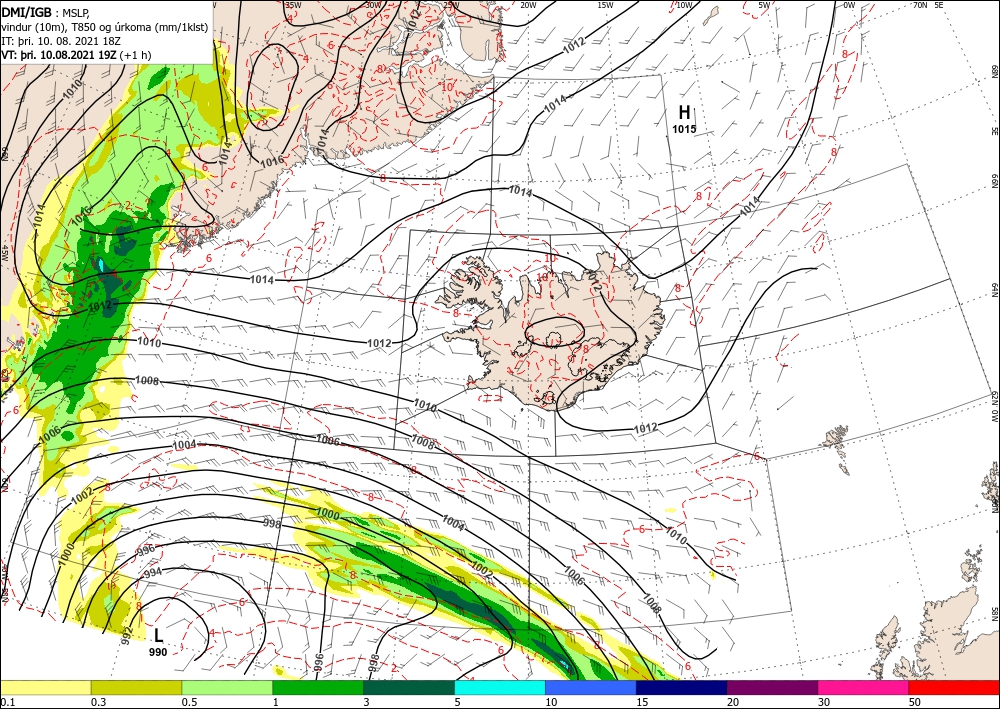Click the '10W' longitude label at the top
Viewport: 1000px width, 709px height.
[x=684, y=5]
